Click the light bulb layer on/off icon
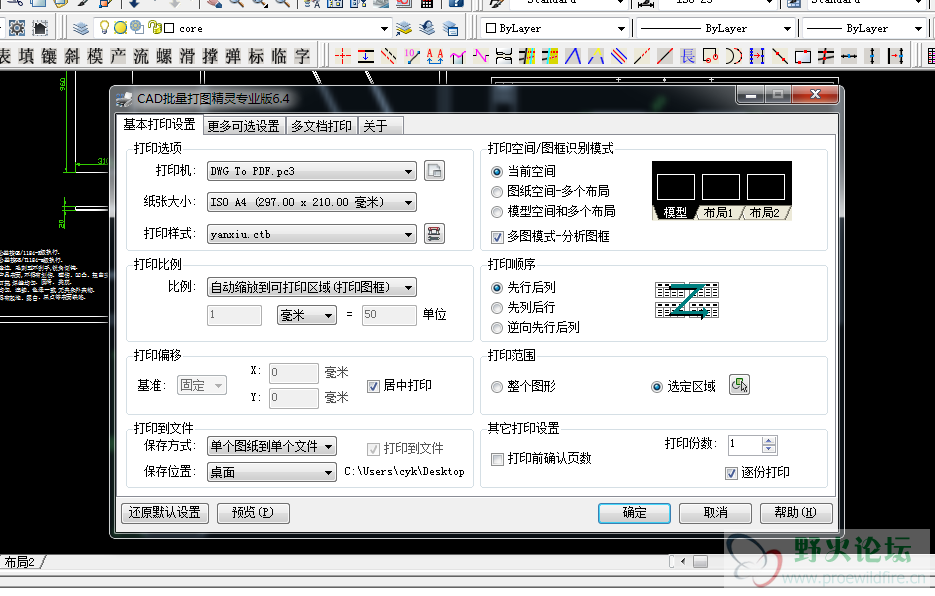The height and width of the screenshot is (596, 935). [x=104, y=27]
